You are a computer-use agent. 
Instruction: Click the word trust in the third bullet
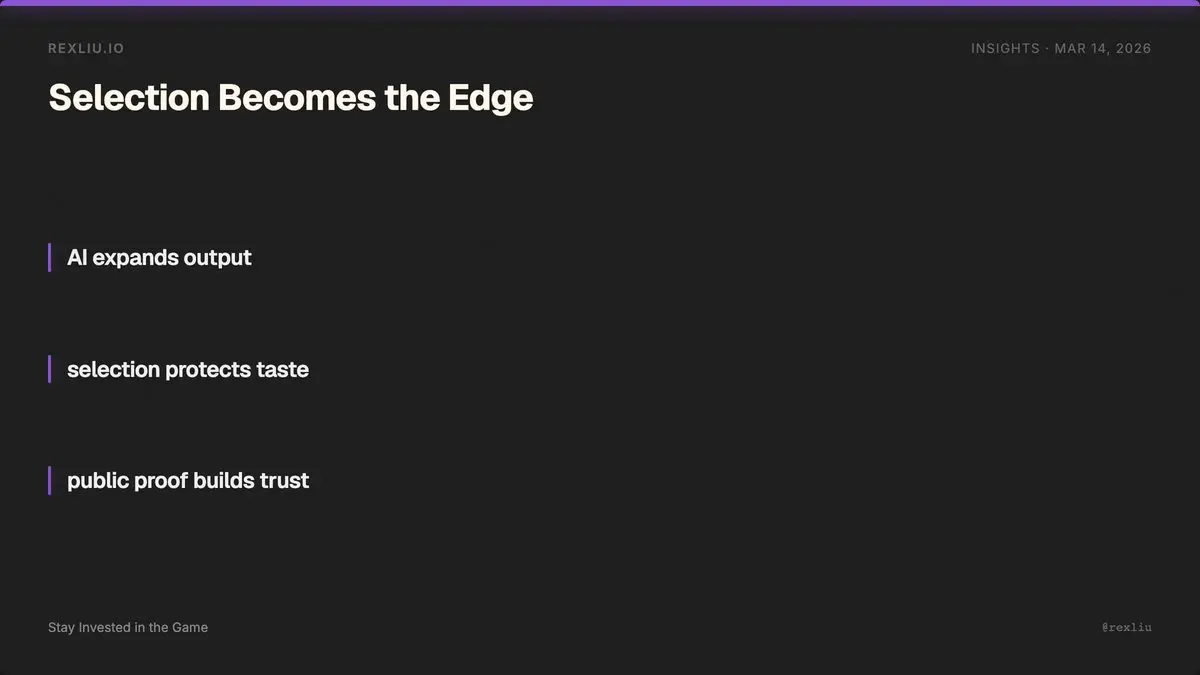point(285,481)
